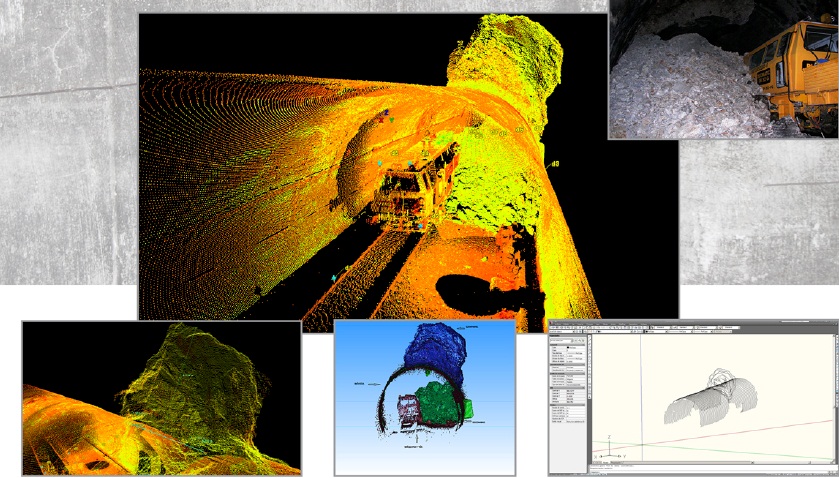Image resolution: width=839 pixels, height=478 pixels.
Task: Open the 'No selection' dropdown in Properties
Action: [x=565, y=341]
